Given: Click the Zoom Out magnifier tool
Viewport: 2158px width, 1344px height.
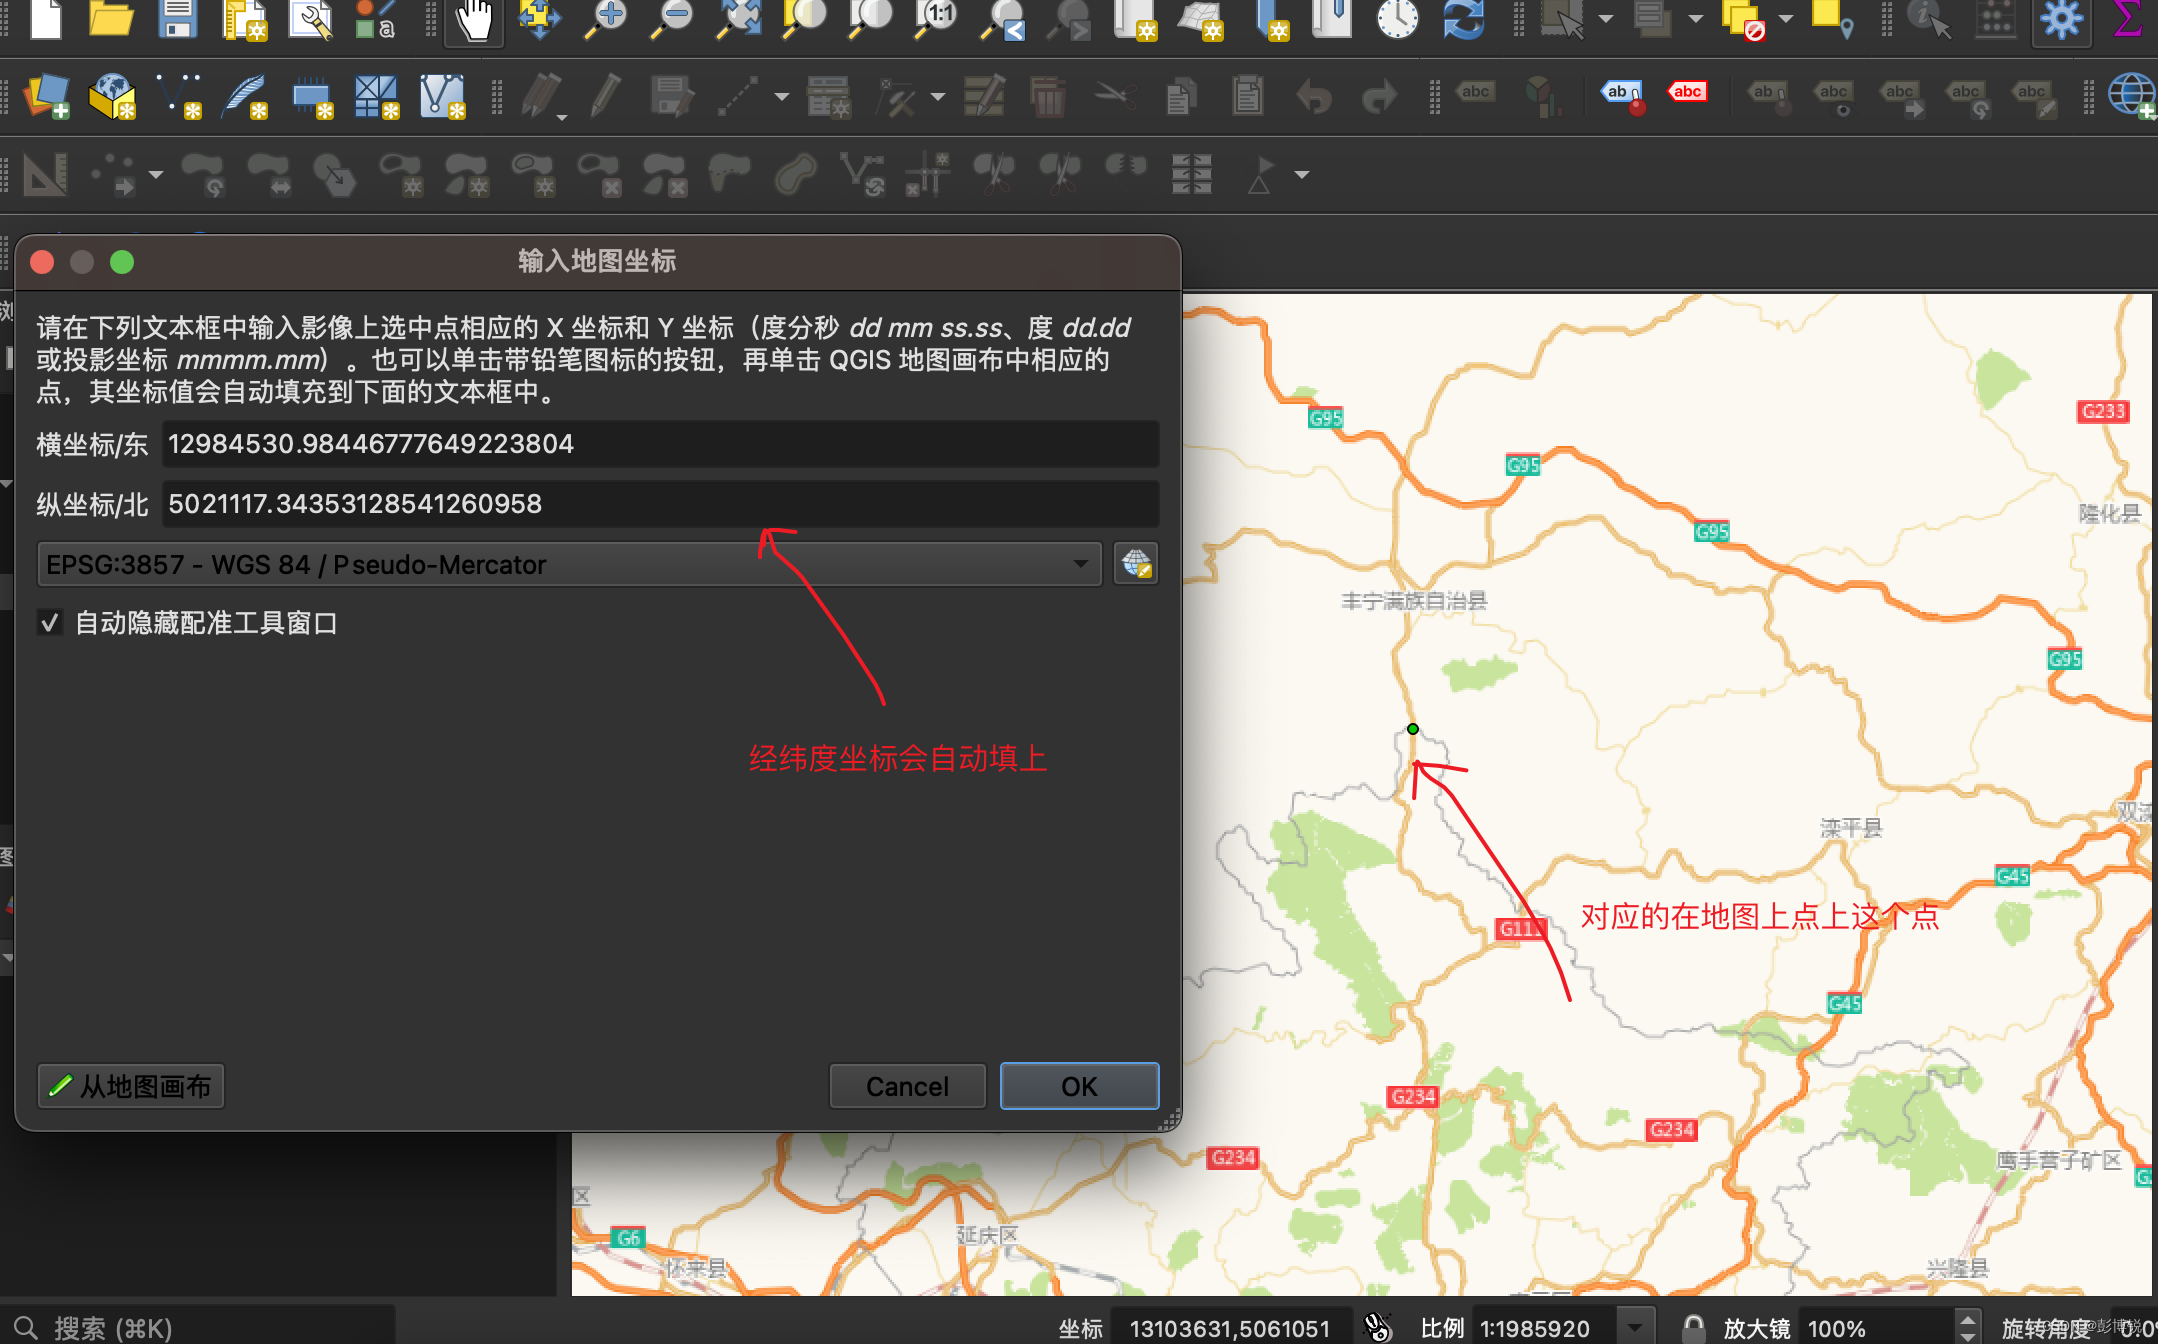Looking at the screenshot, I should (x=672, y=19).
